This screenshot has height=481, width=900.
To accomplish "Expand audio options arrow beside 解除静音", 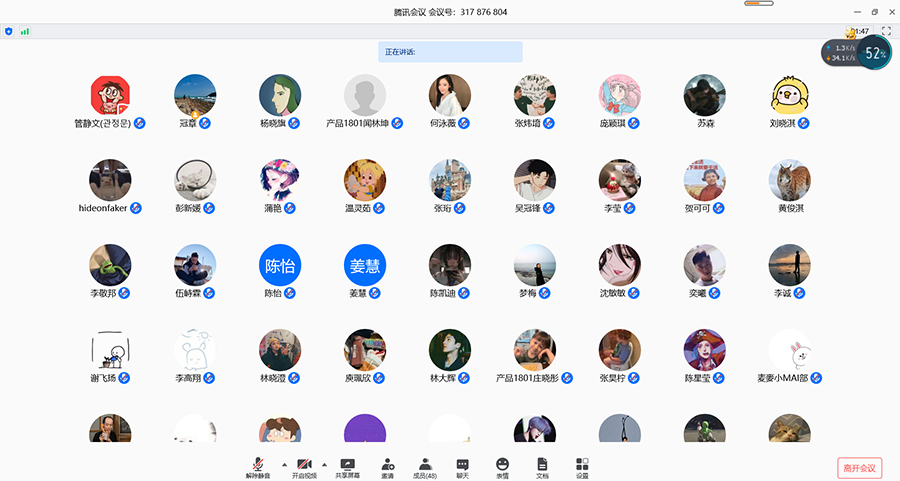I will 283,465.
